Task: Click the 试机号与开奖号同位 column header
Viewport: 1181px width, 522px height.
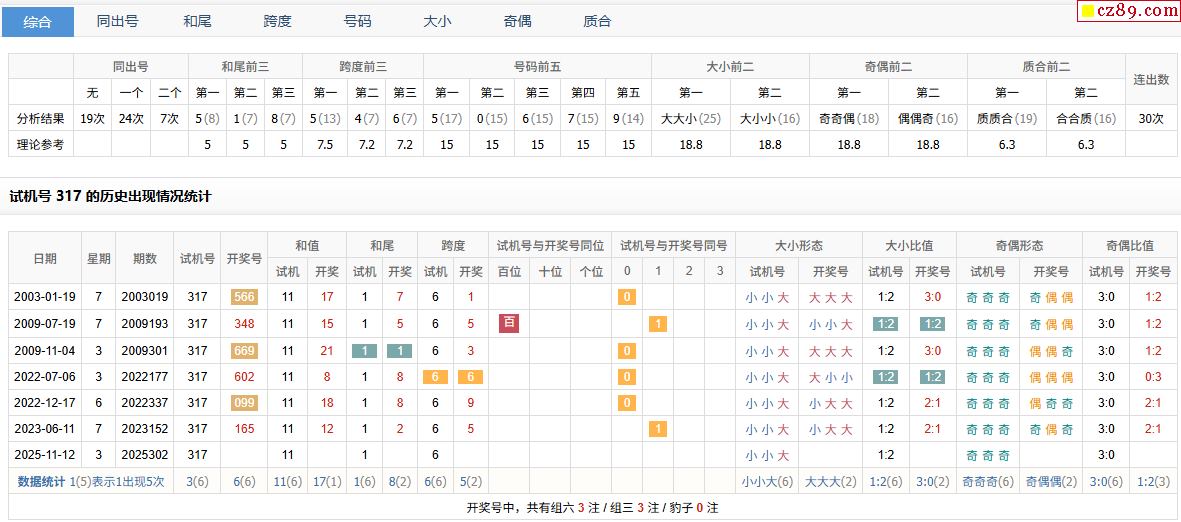Action: pyautogui.click(x=550, y=245)
